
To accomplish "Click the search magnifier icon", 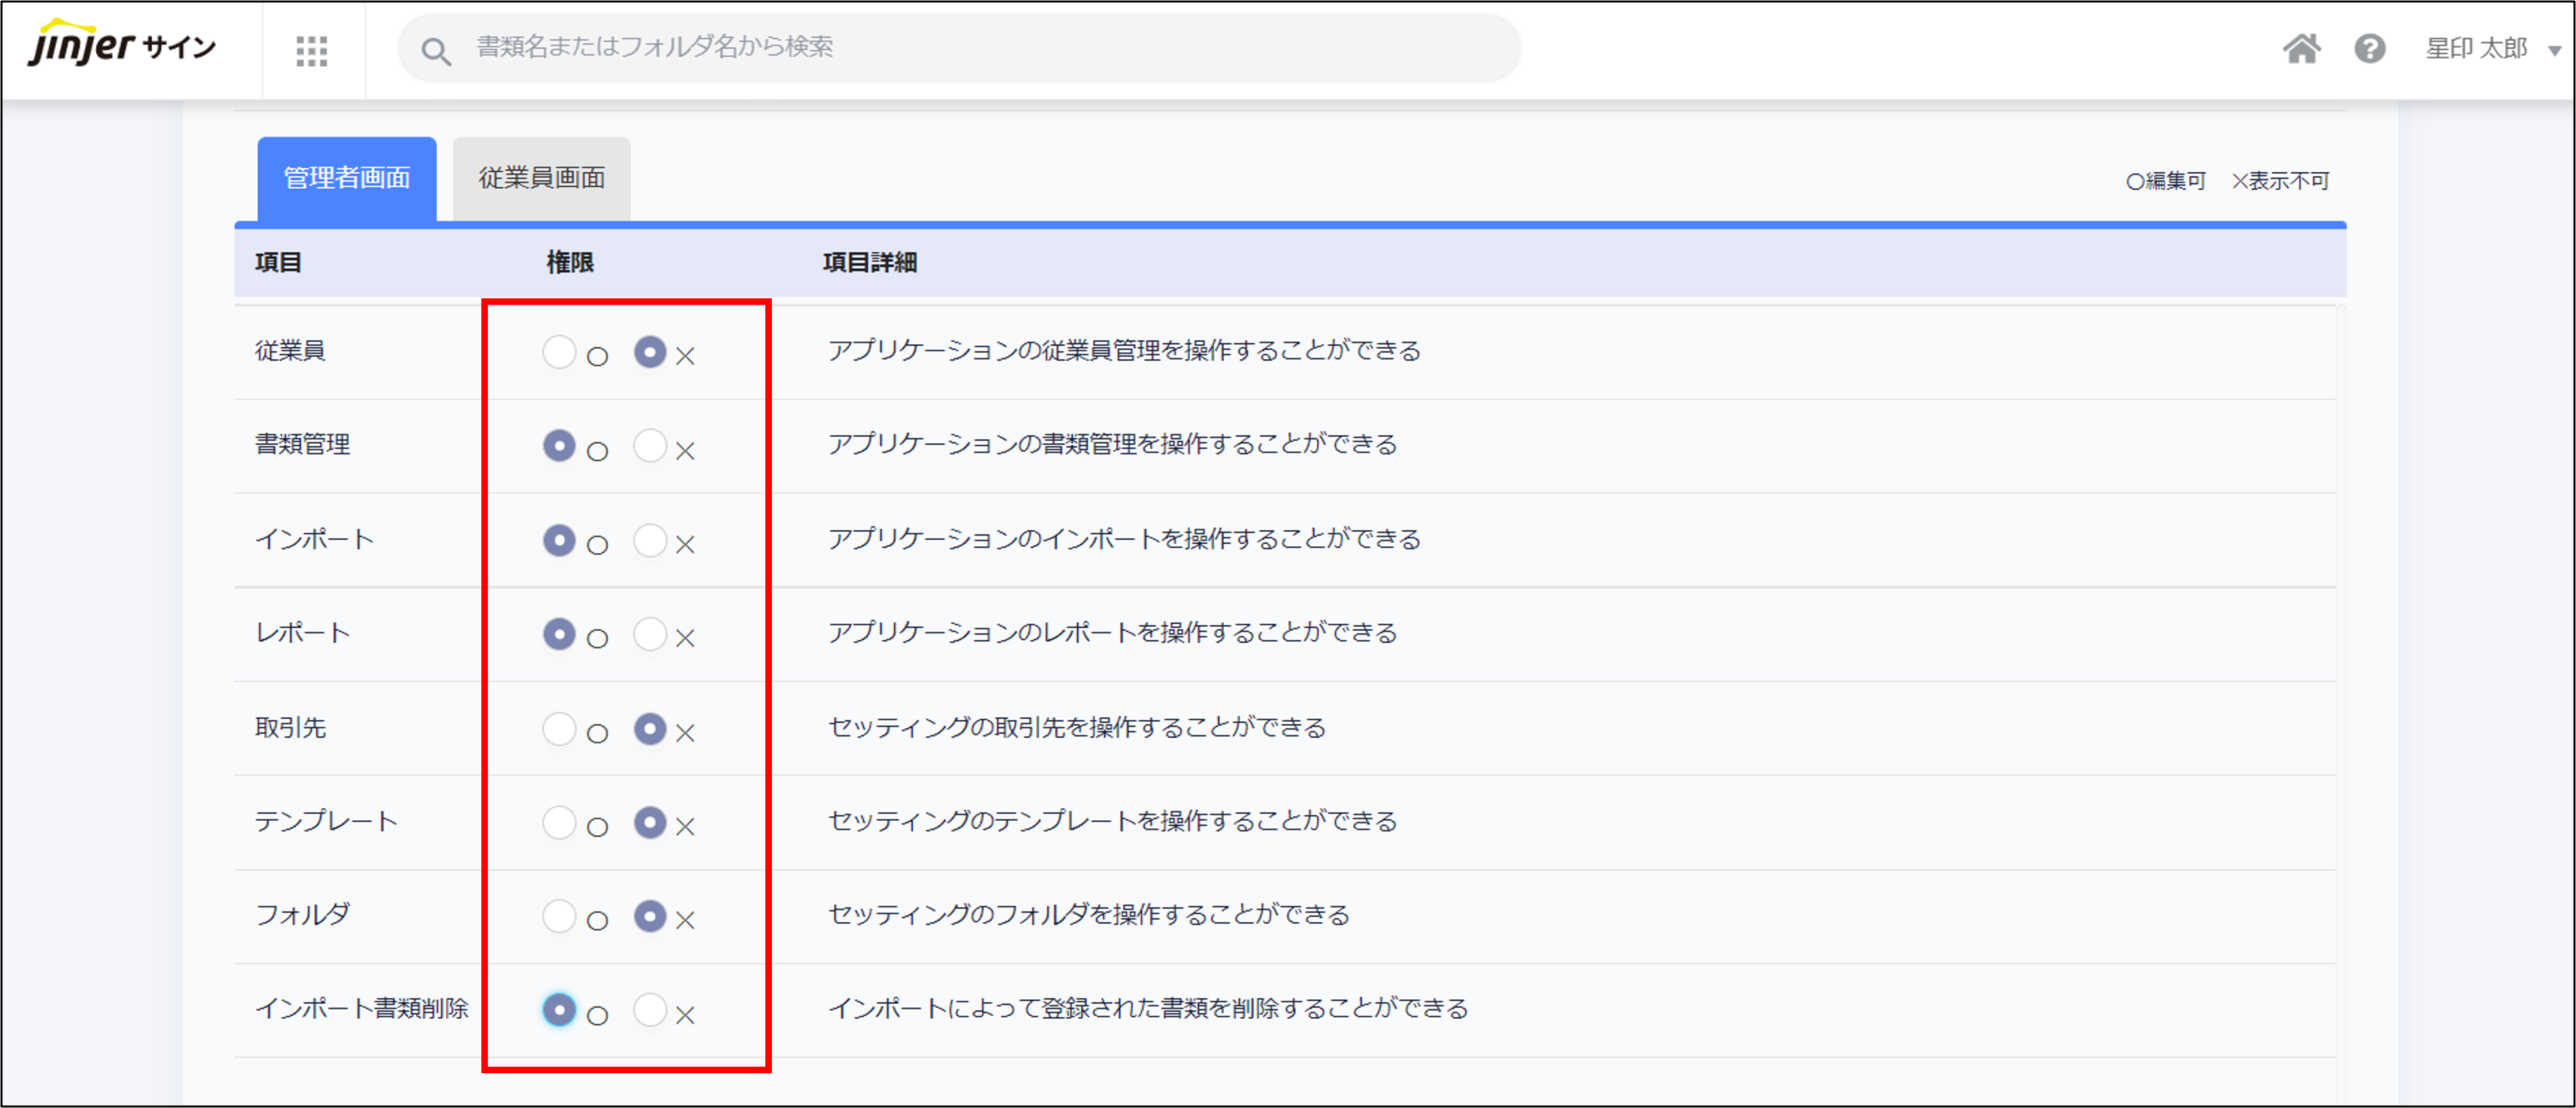I will (435, 50).
